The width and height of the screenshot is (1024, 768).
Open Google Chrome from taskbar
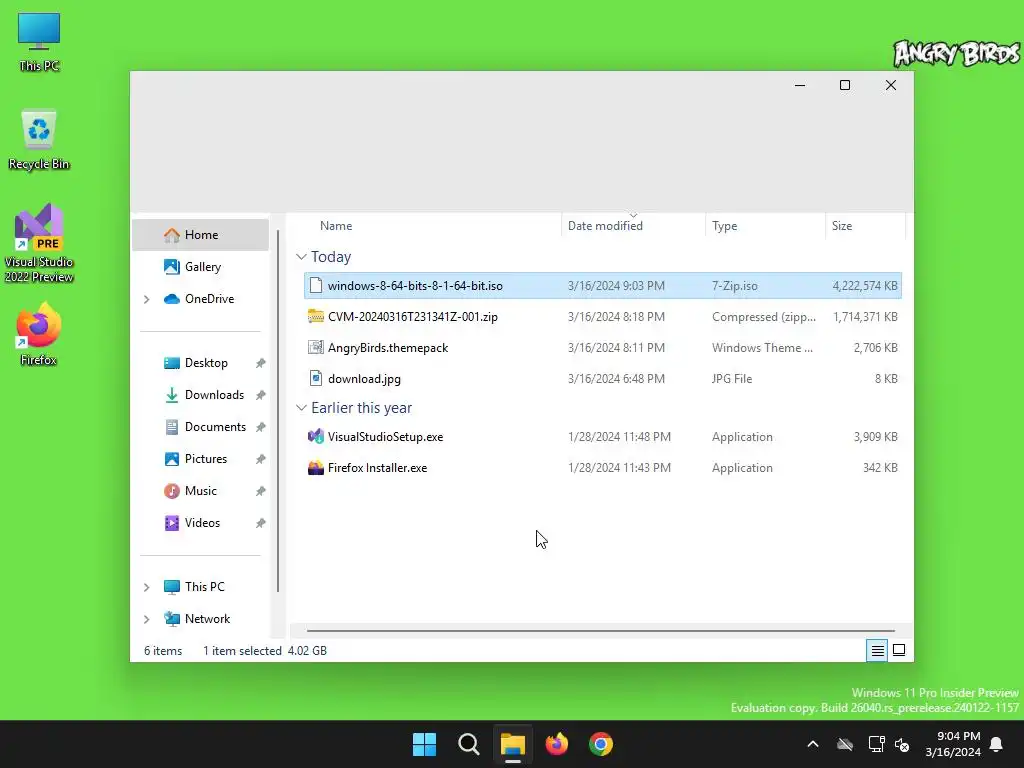click(x=601, y=744)
